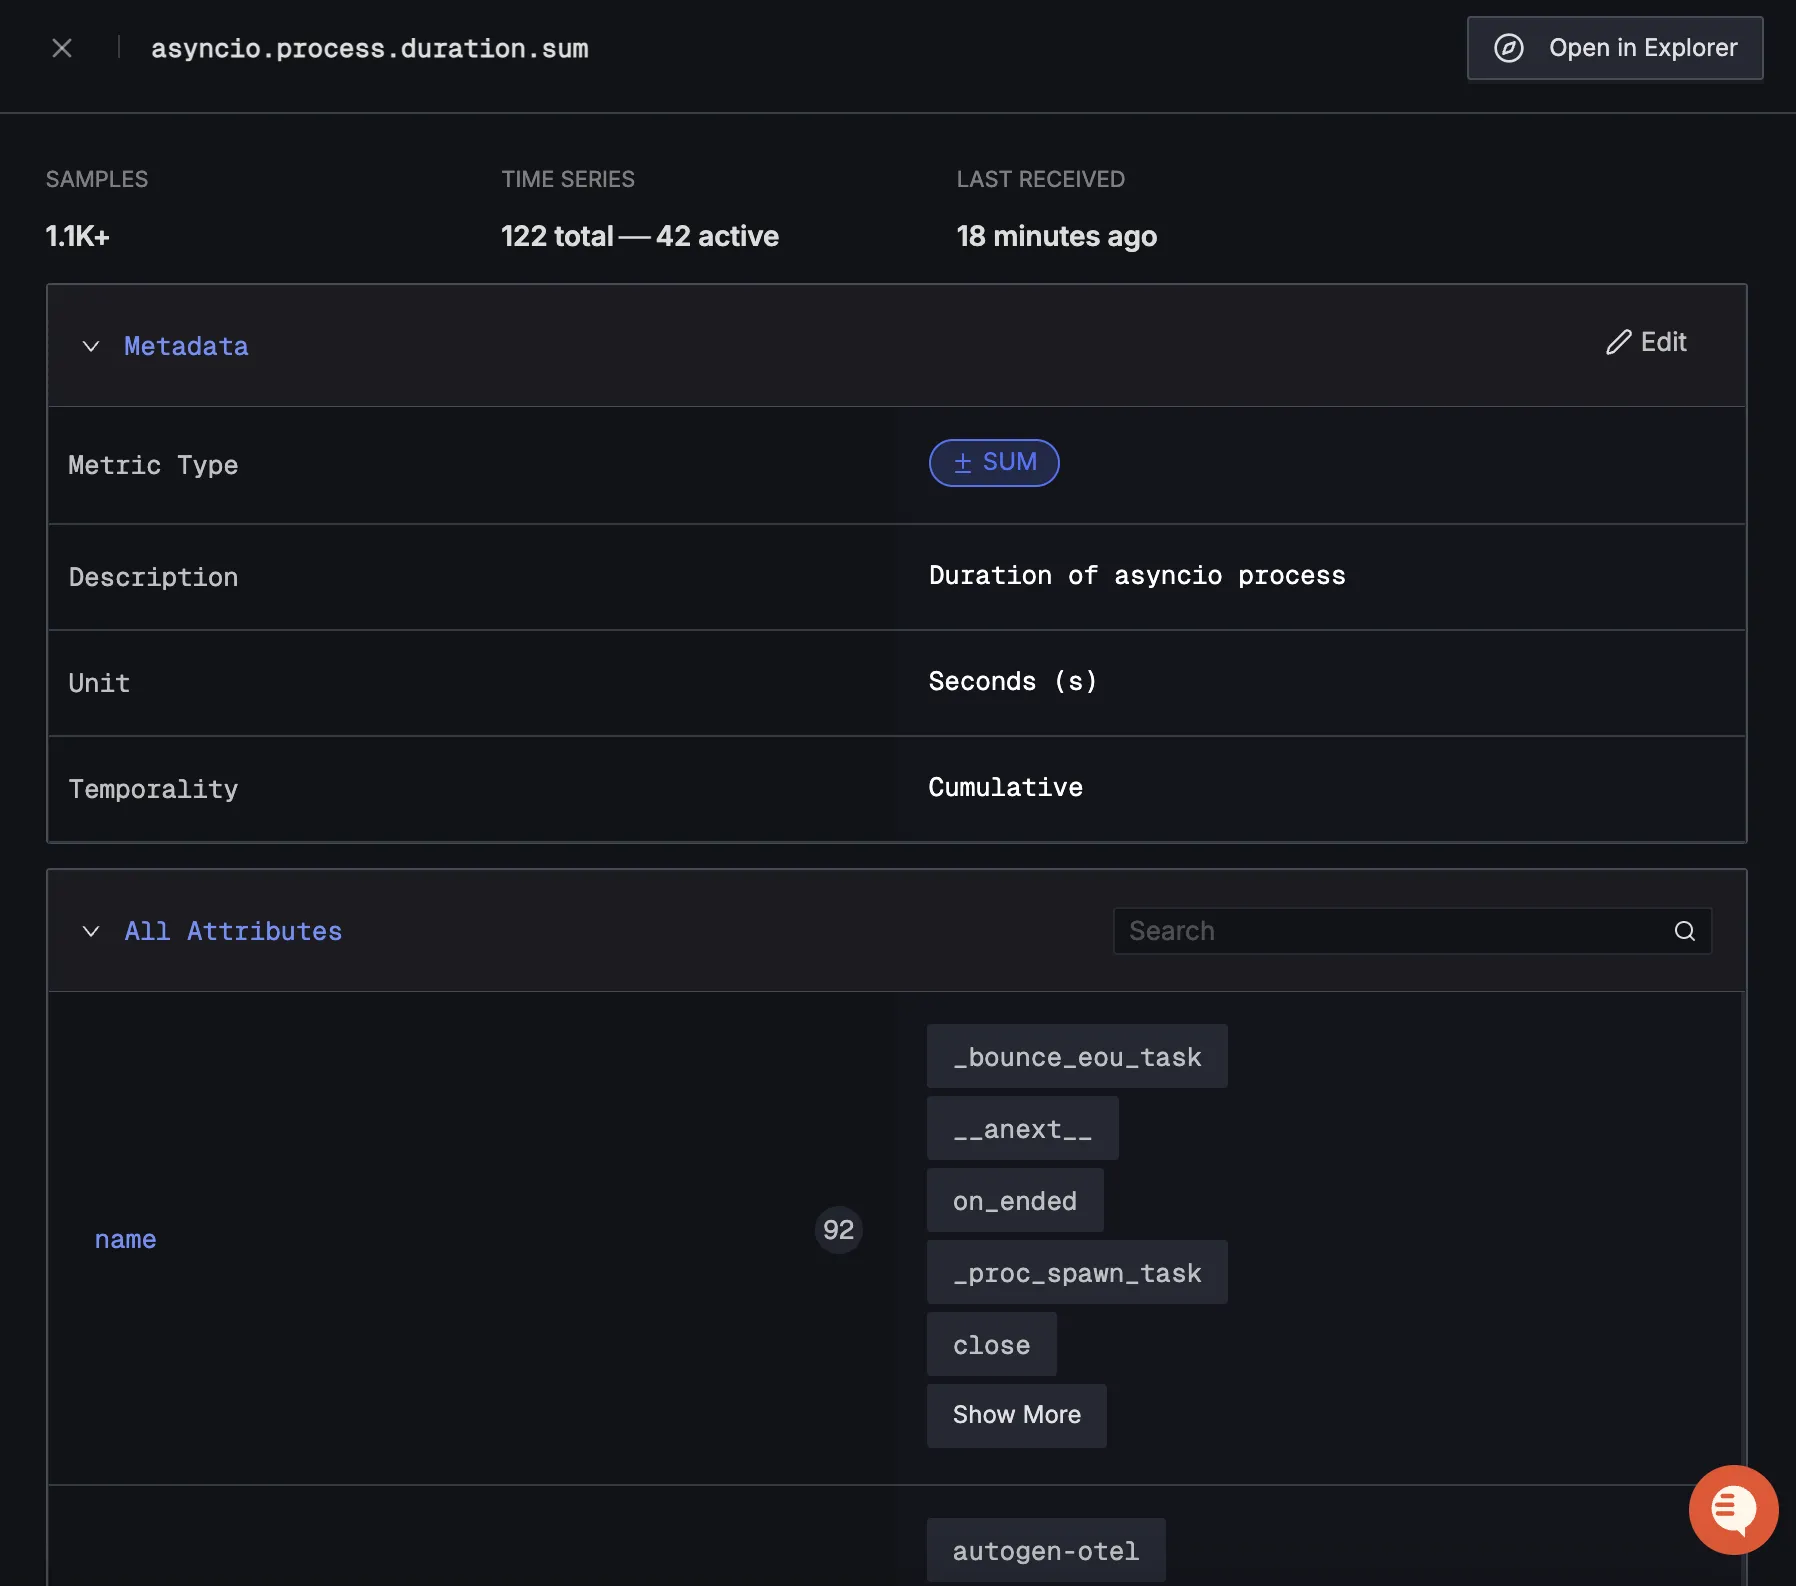Click the close value chip
Screen dimensions: 1796x1586
(991, 1345)
